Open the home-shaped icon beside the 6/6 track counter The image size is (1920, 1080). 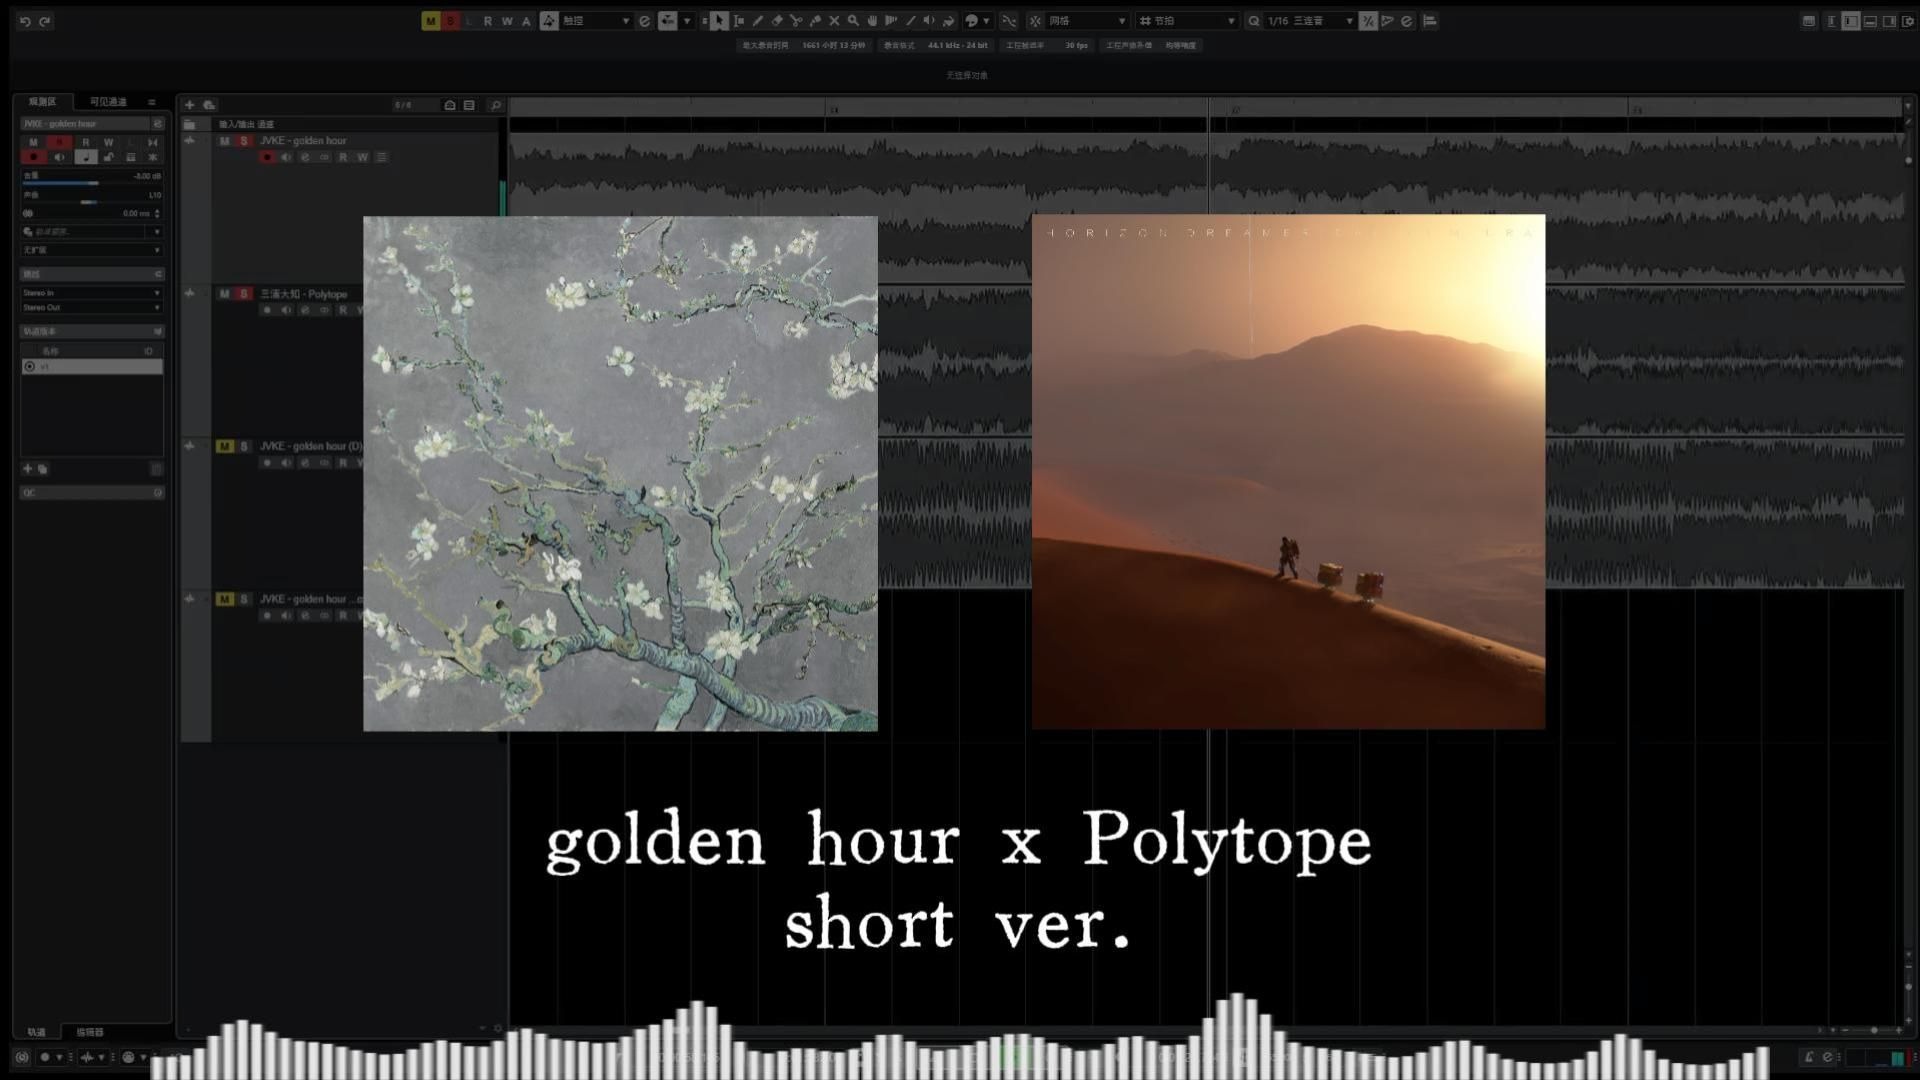[x=450, y=105]
